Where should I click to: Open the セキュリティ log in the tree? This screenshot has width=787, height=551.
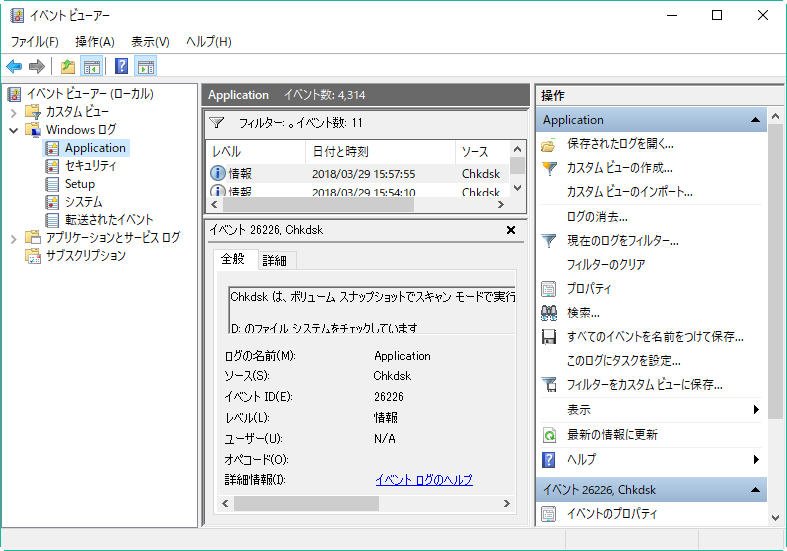[x=90, y=166]
